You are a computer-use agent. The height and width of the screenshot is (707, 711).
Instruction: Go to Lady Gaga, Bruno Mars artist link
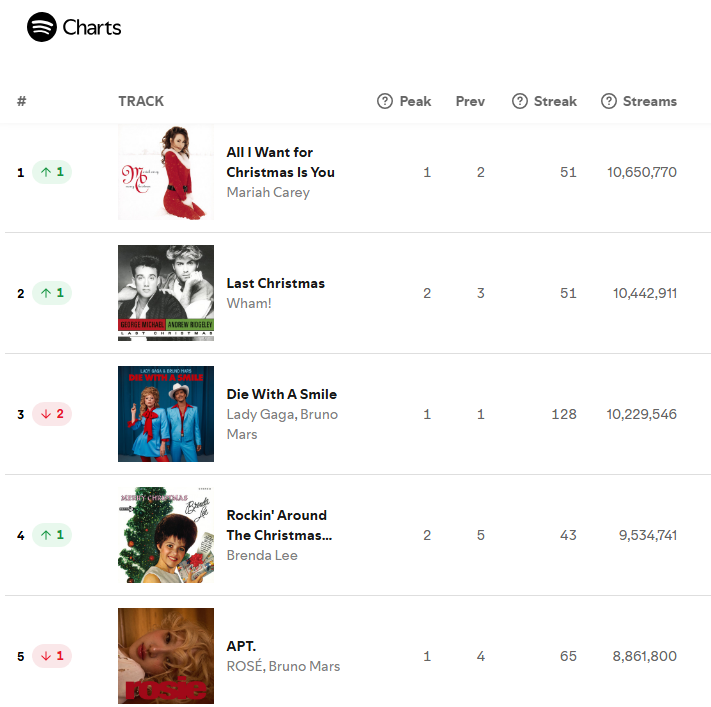[x=282, y=424]
